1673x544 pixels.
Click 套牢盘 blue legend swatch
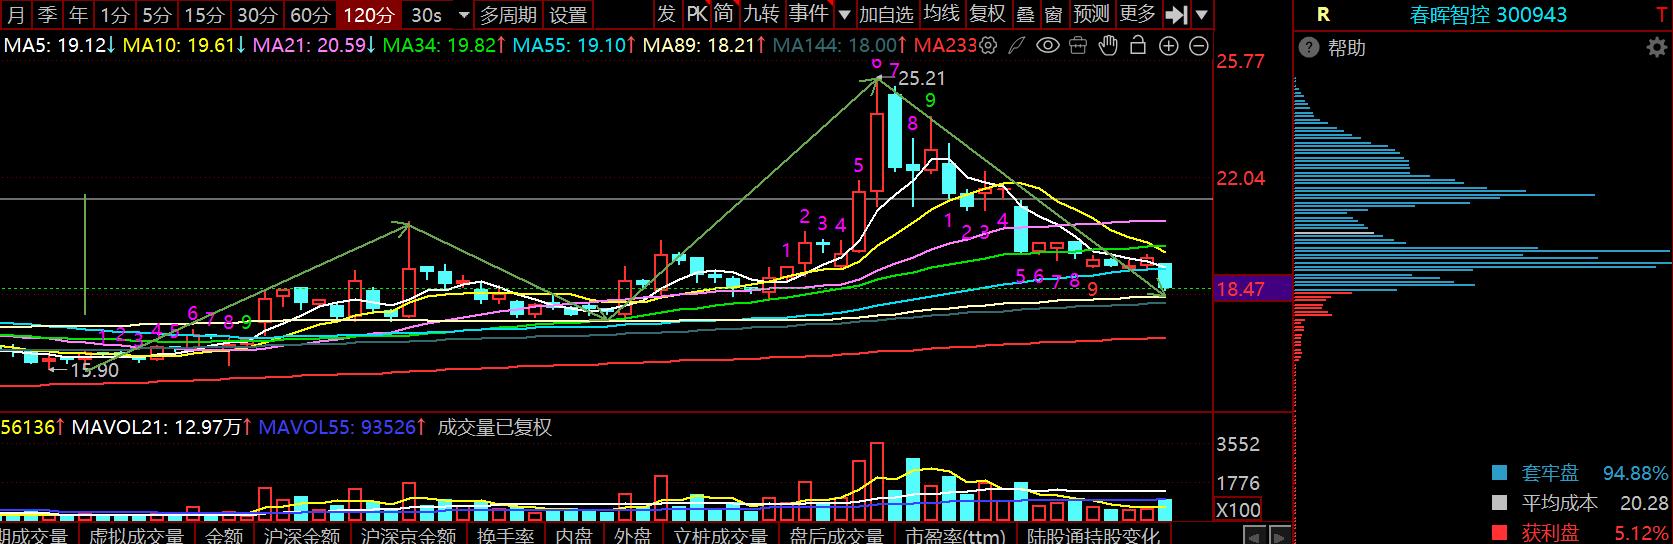pos(1498,473)
